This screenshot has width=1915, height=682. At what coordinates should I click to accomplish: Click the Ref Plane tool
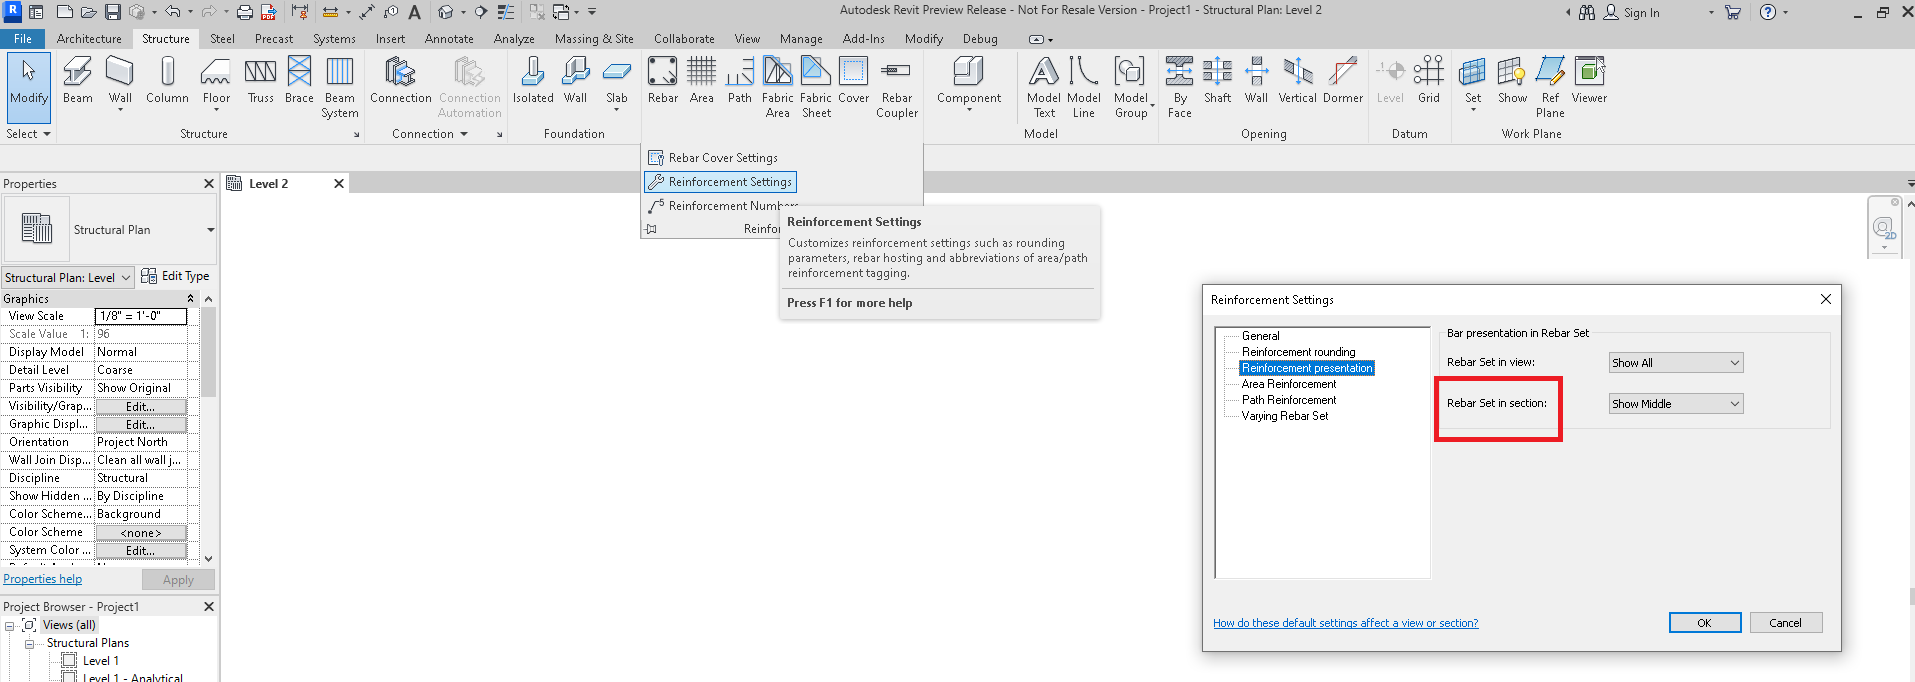coord(1549,85)
